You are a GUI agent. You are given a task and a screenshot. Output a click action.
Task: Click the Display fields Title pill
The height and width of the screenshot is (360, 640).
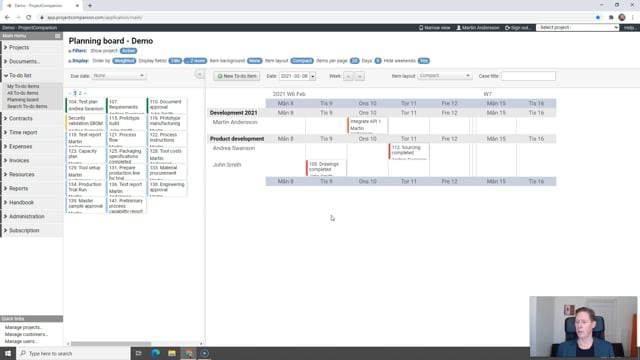[175, 61]
